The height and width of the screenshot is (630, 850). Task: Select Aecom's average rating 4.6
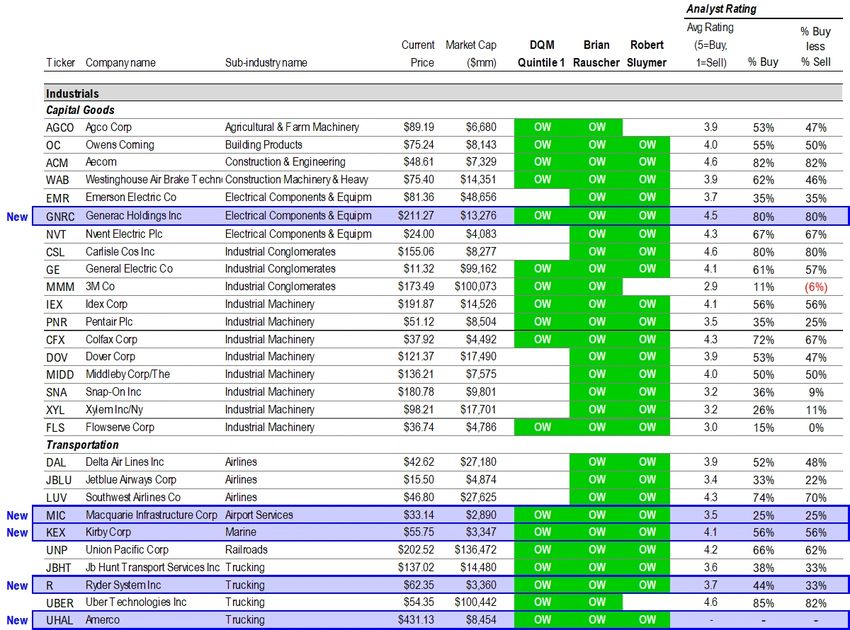tap(710, 162)
